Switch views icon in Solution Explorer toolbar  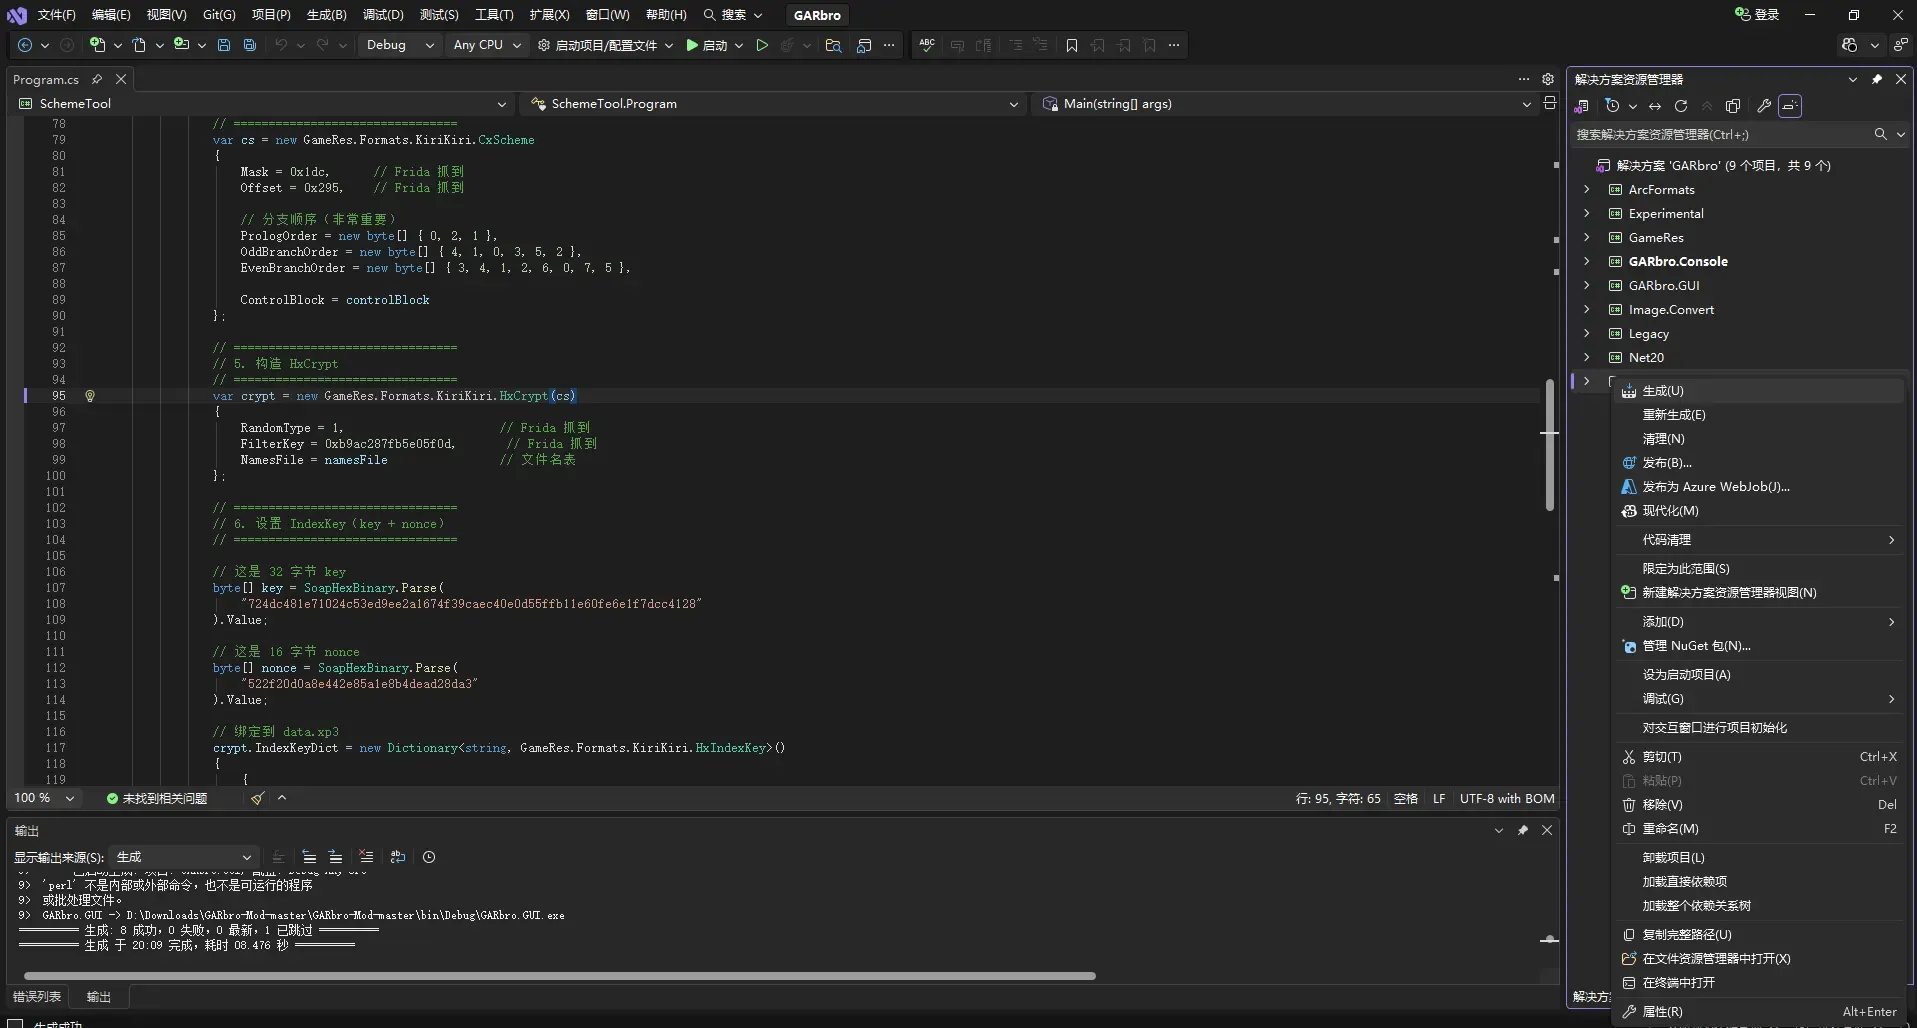(x=1582, y=106)
